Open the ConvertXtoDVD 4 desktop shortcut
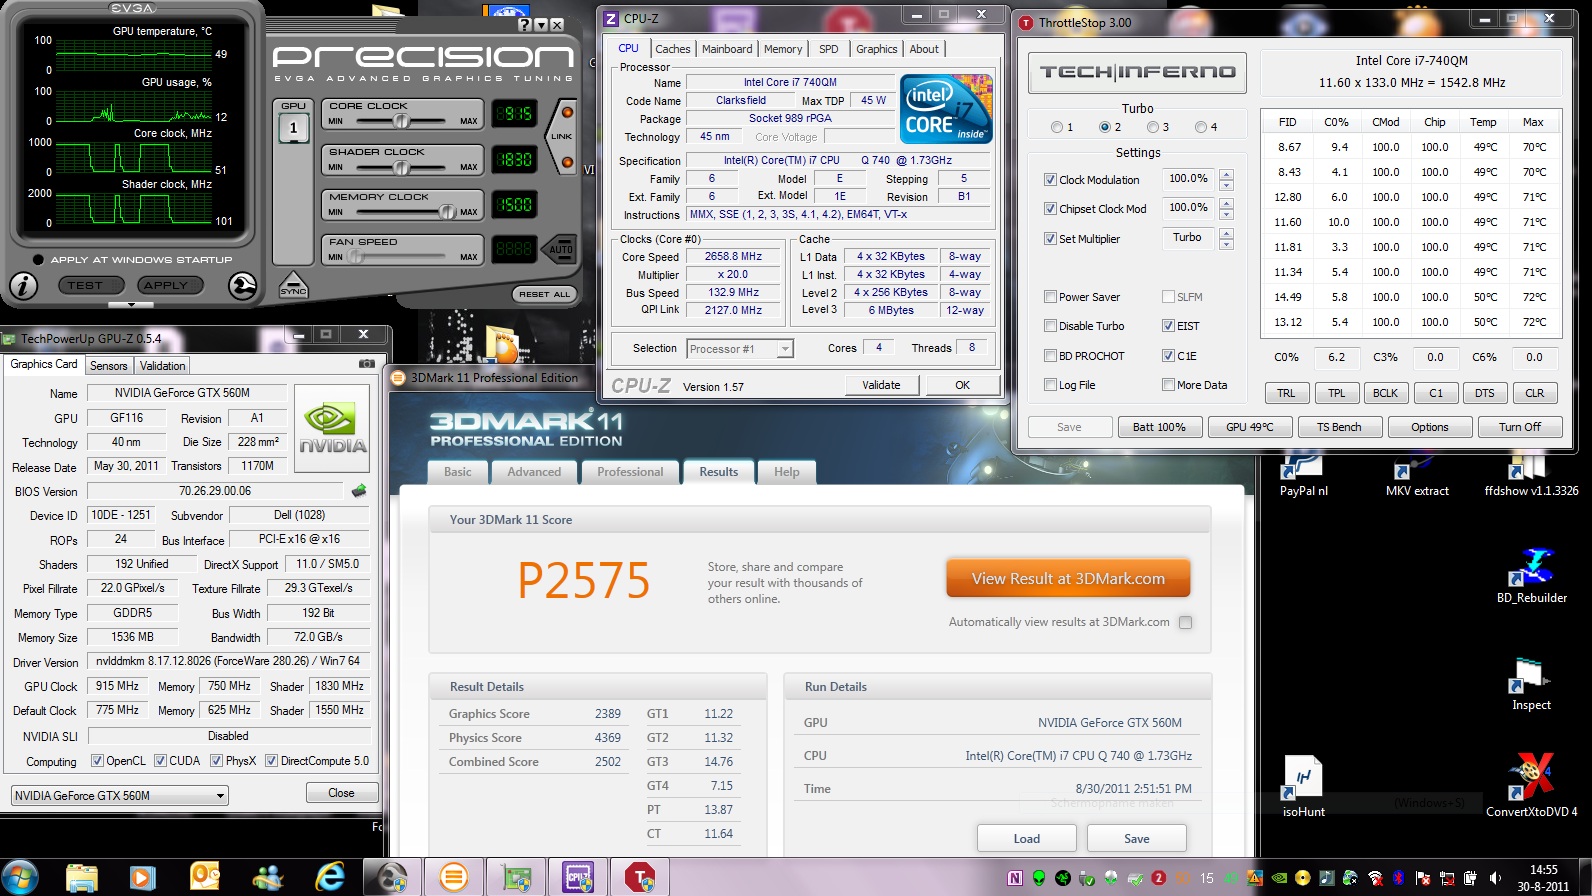This screenshot has width=1592, height=896. point(1531,786)
